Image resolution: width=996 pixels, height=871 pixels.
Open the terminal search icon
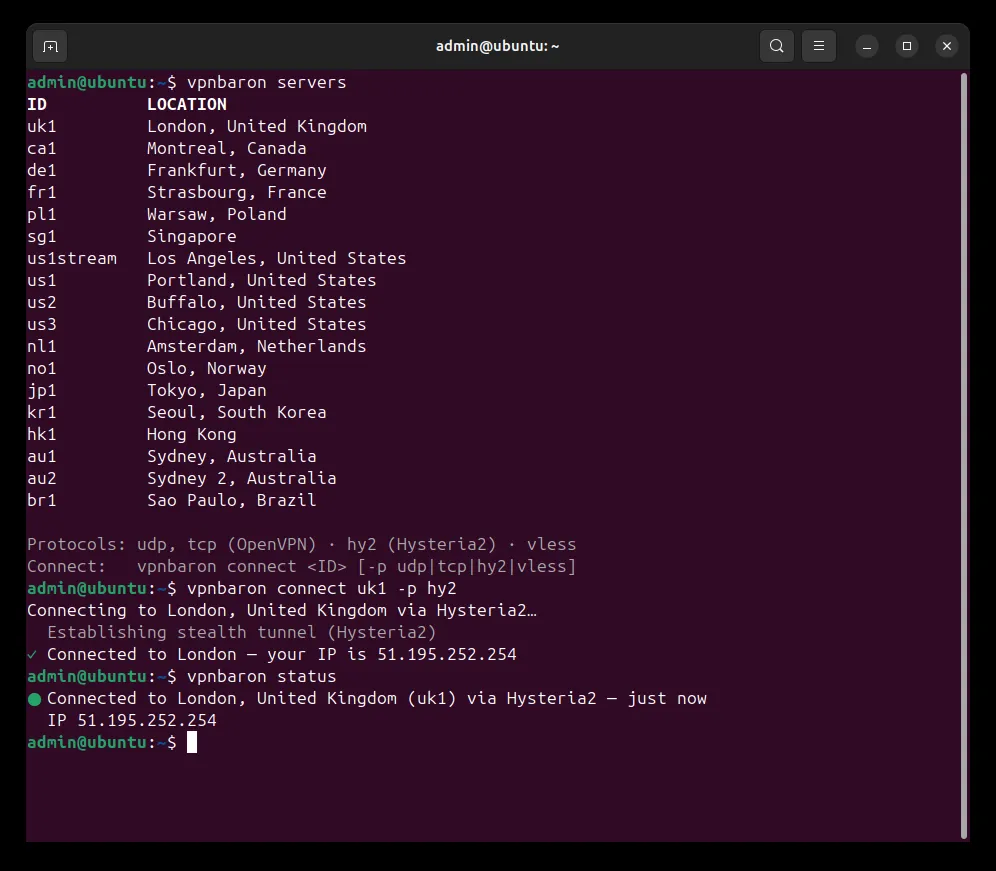click(x=776, y=46)
